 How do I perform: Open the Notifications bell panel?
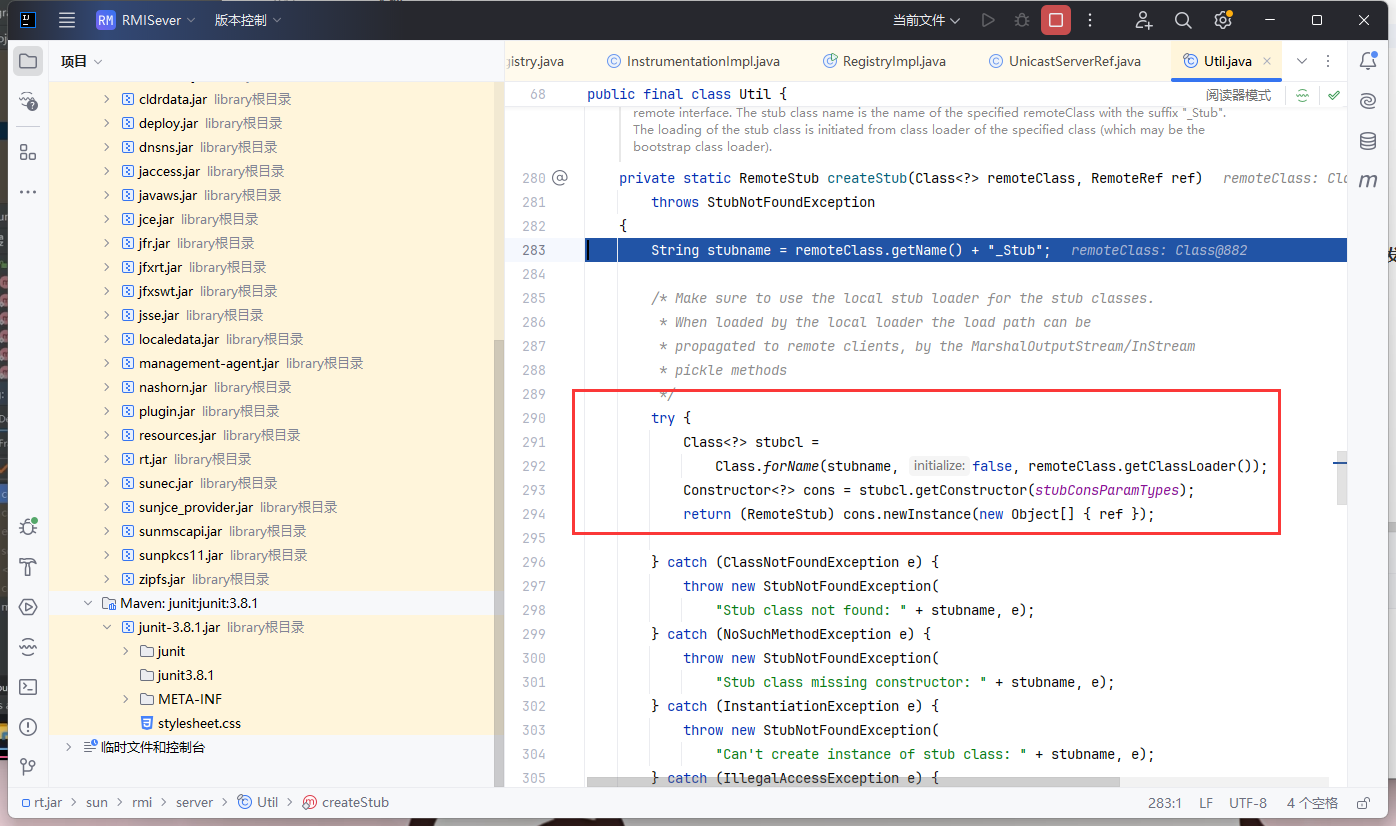pos(1367,61)
